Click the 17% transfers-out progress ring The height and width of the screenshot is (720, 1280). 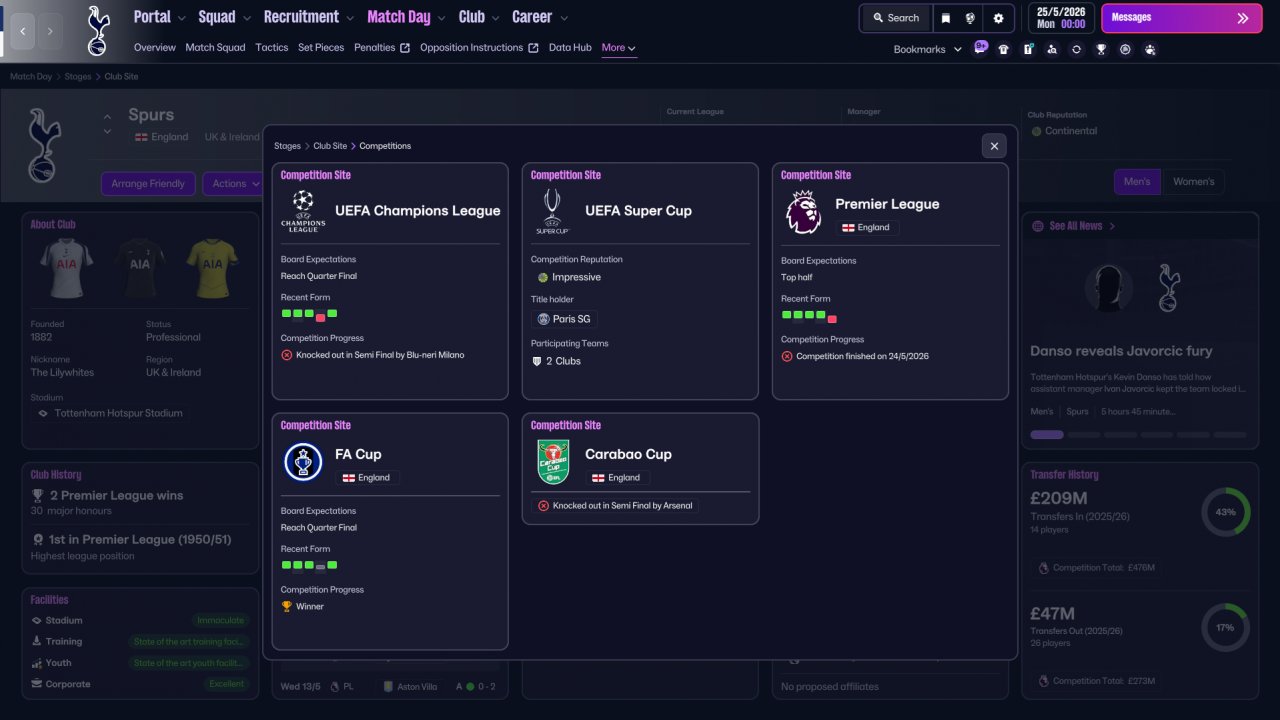tap(1226, 628)
